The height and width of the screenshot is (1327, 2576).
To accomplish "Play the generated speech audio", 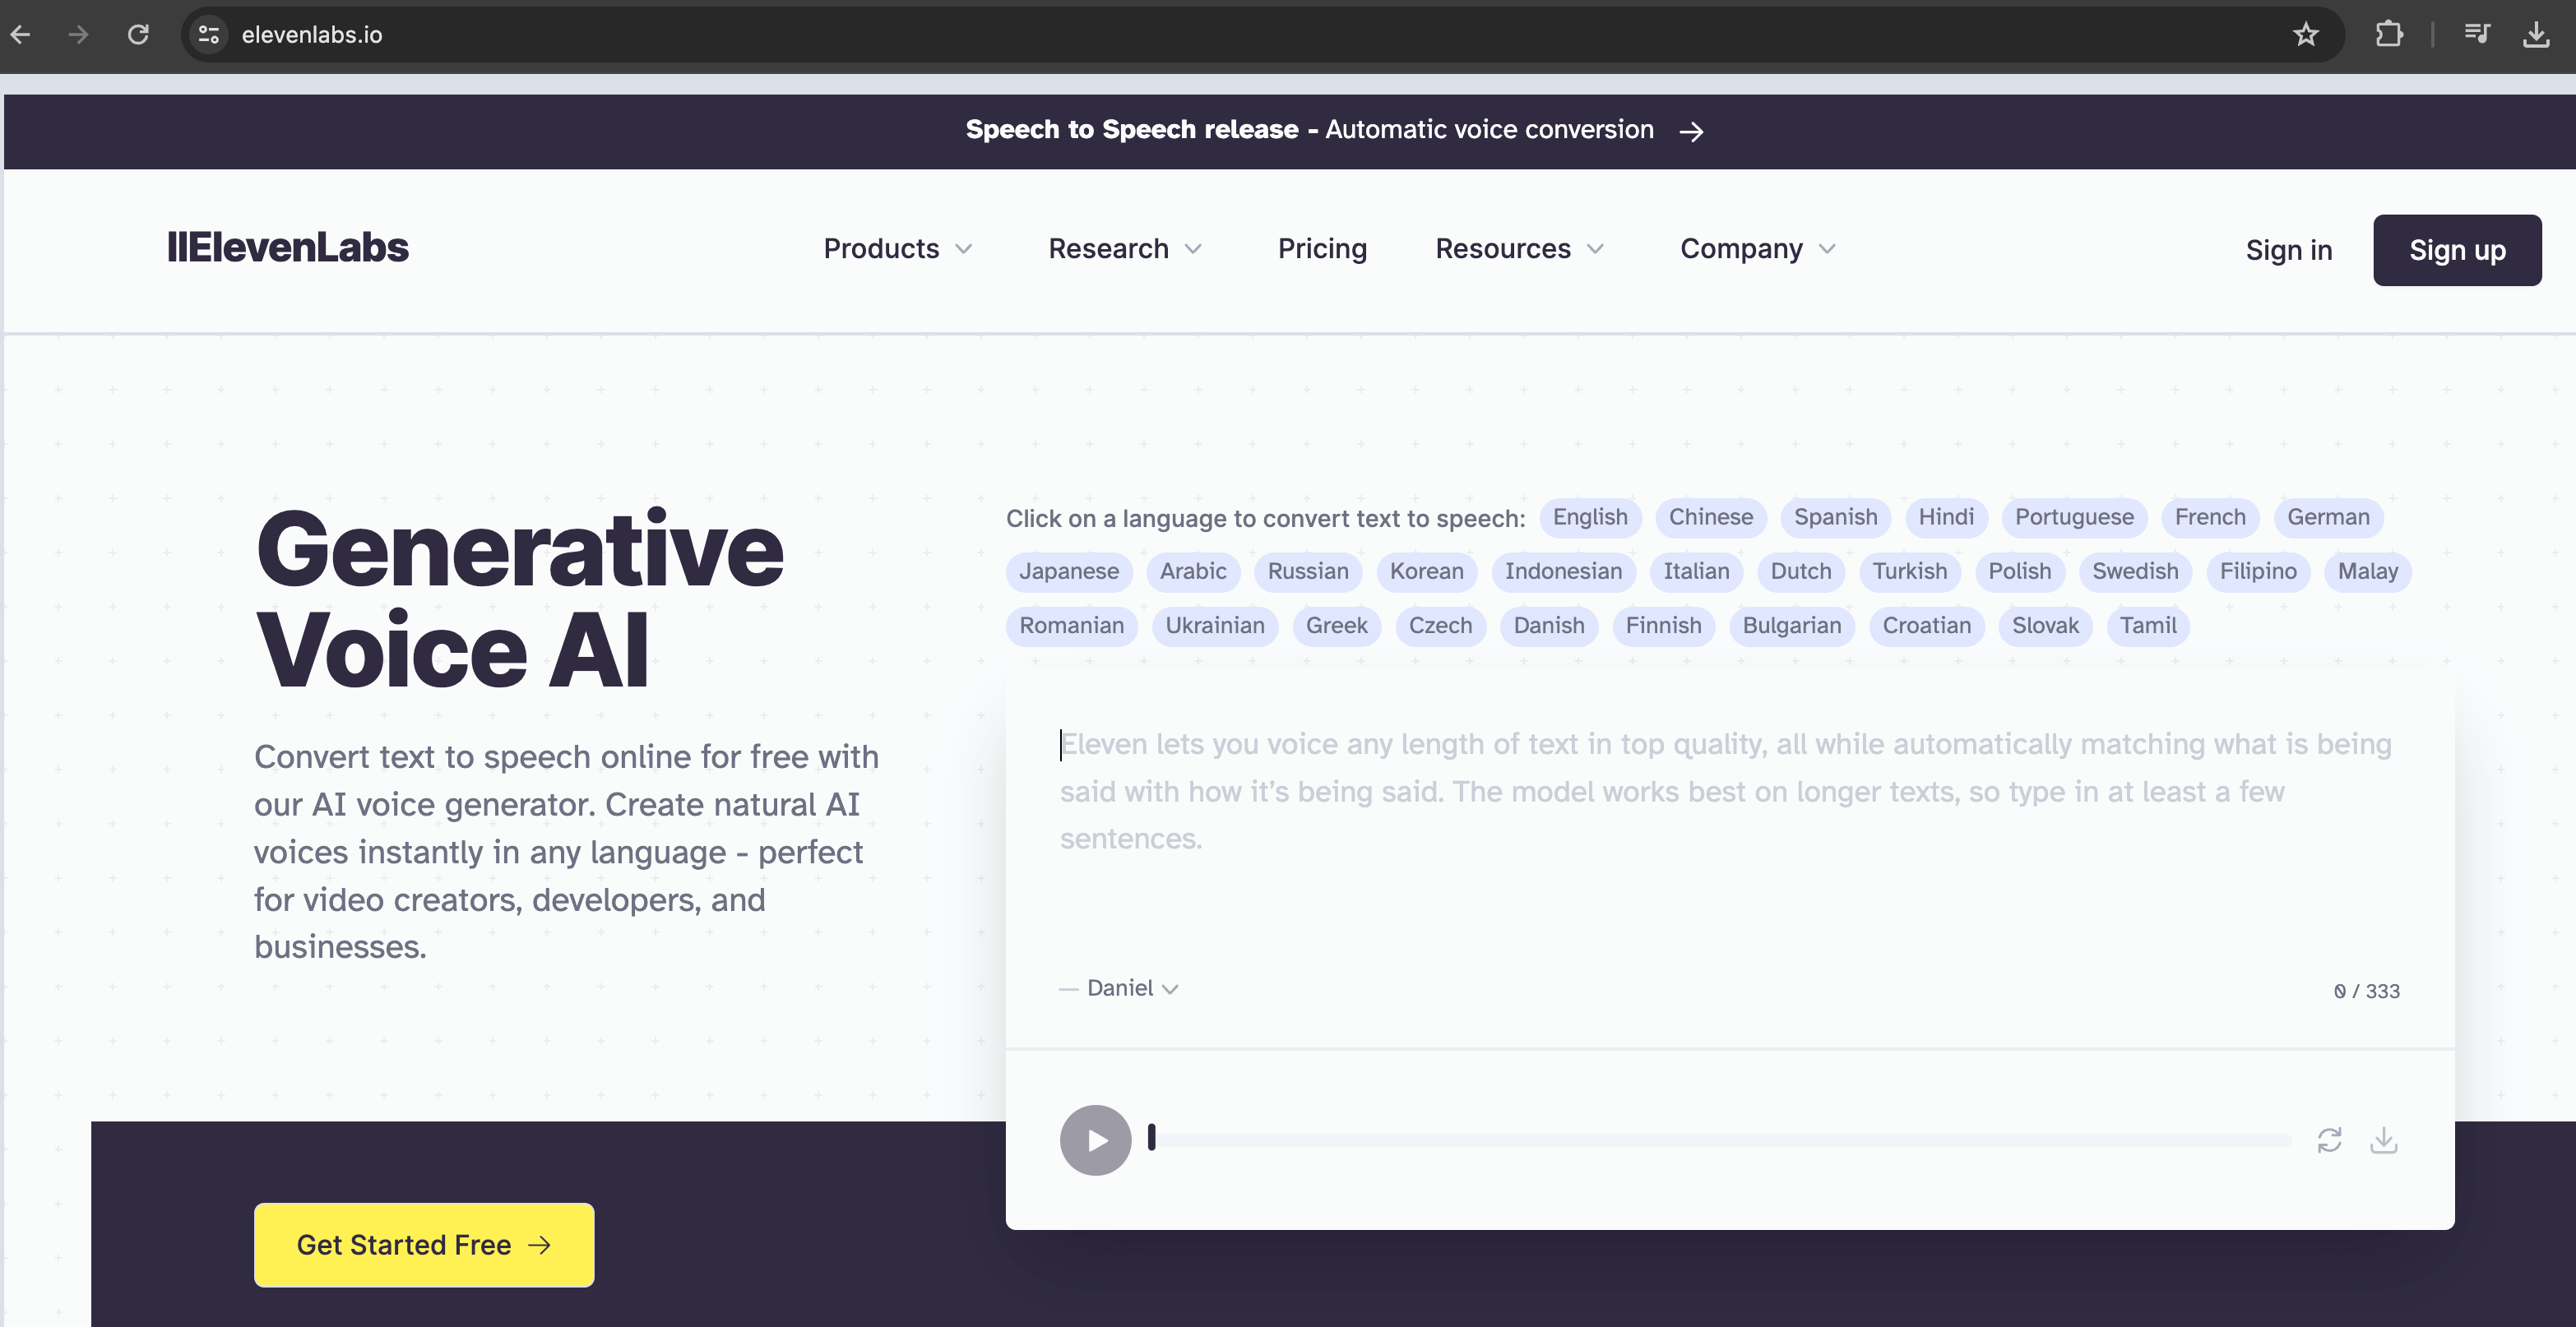I will (1095, 1140).
